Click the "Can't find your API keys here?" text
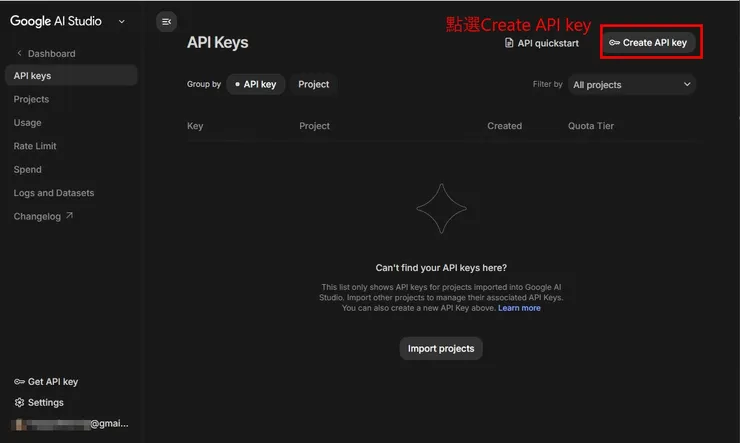740x443 pixels. (441, 268)
